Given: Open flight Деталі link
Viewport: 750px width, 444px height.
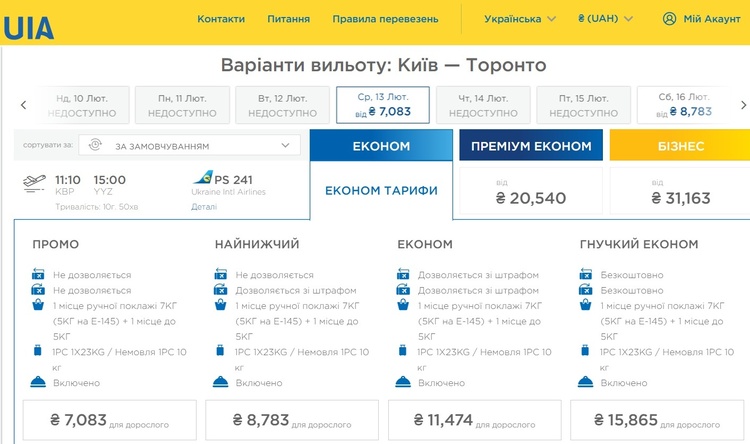Looking at the screenshot, I should coord(204,207).
